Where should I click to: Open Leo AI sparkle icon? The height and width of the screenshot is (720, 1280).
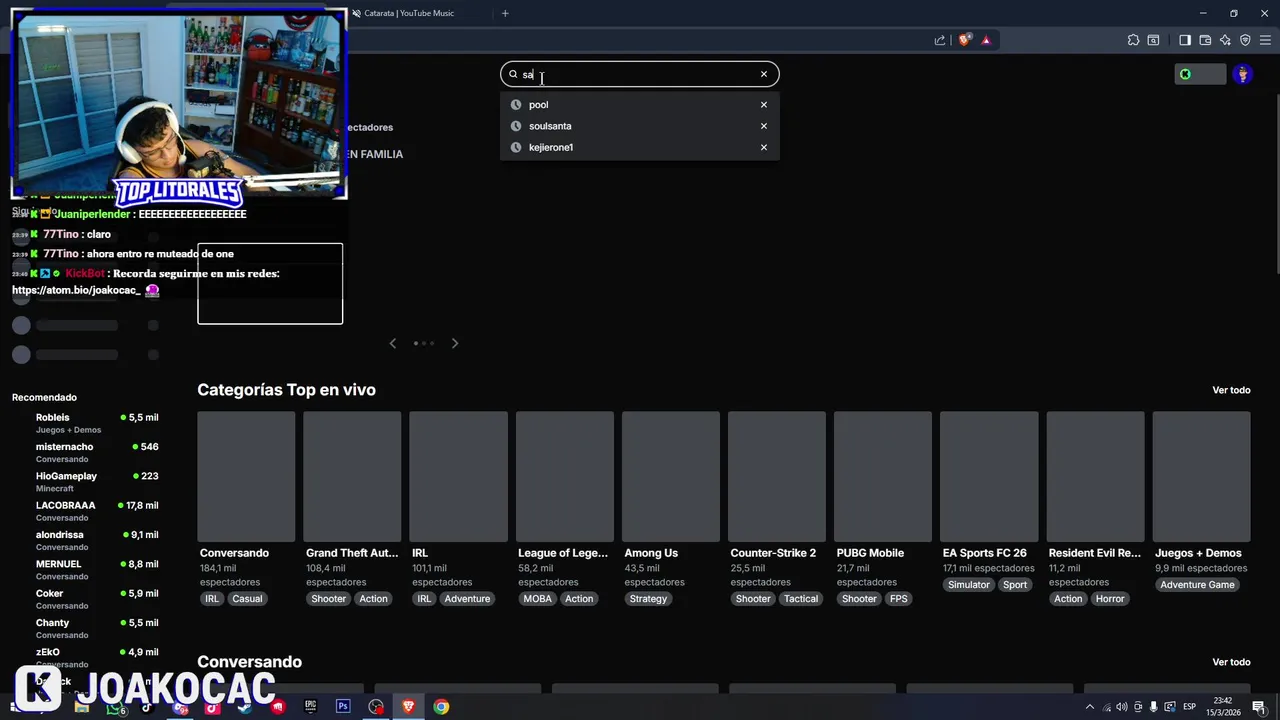pyautogui.click(x=1225, y=40)
